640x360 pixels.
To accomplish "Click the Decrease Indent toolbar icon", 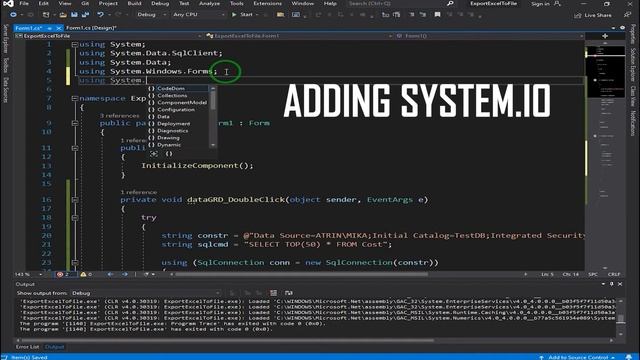I will click(411, 15).
